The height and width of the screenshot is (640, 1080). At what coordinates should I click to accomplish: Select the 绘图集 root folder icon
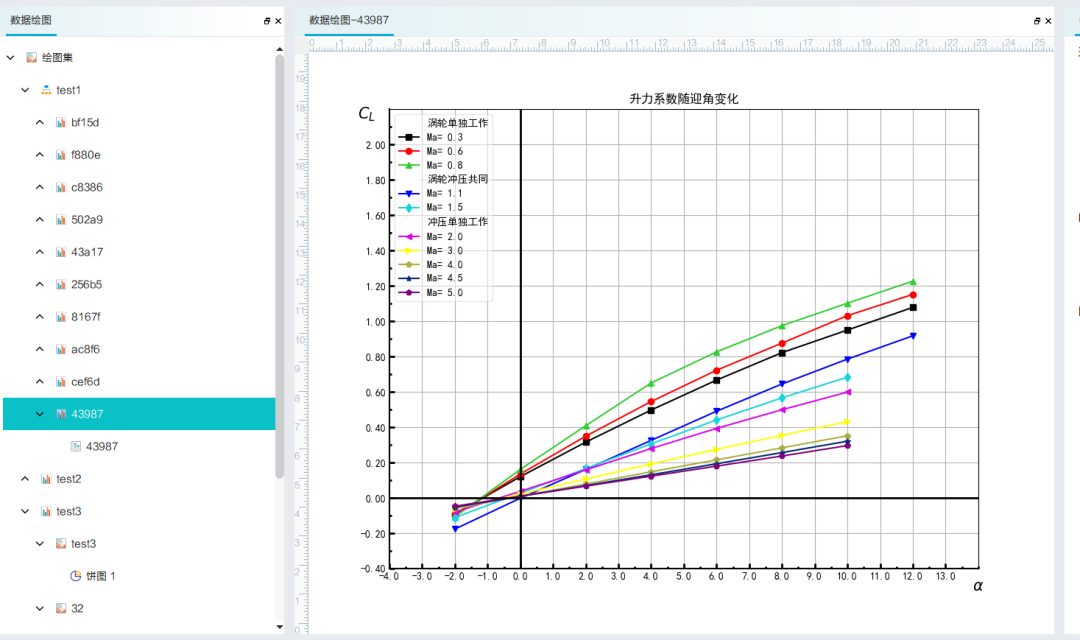[x=32, y=58]
